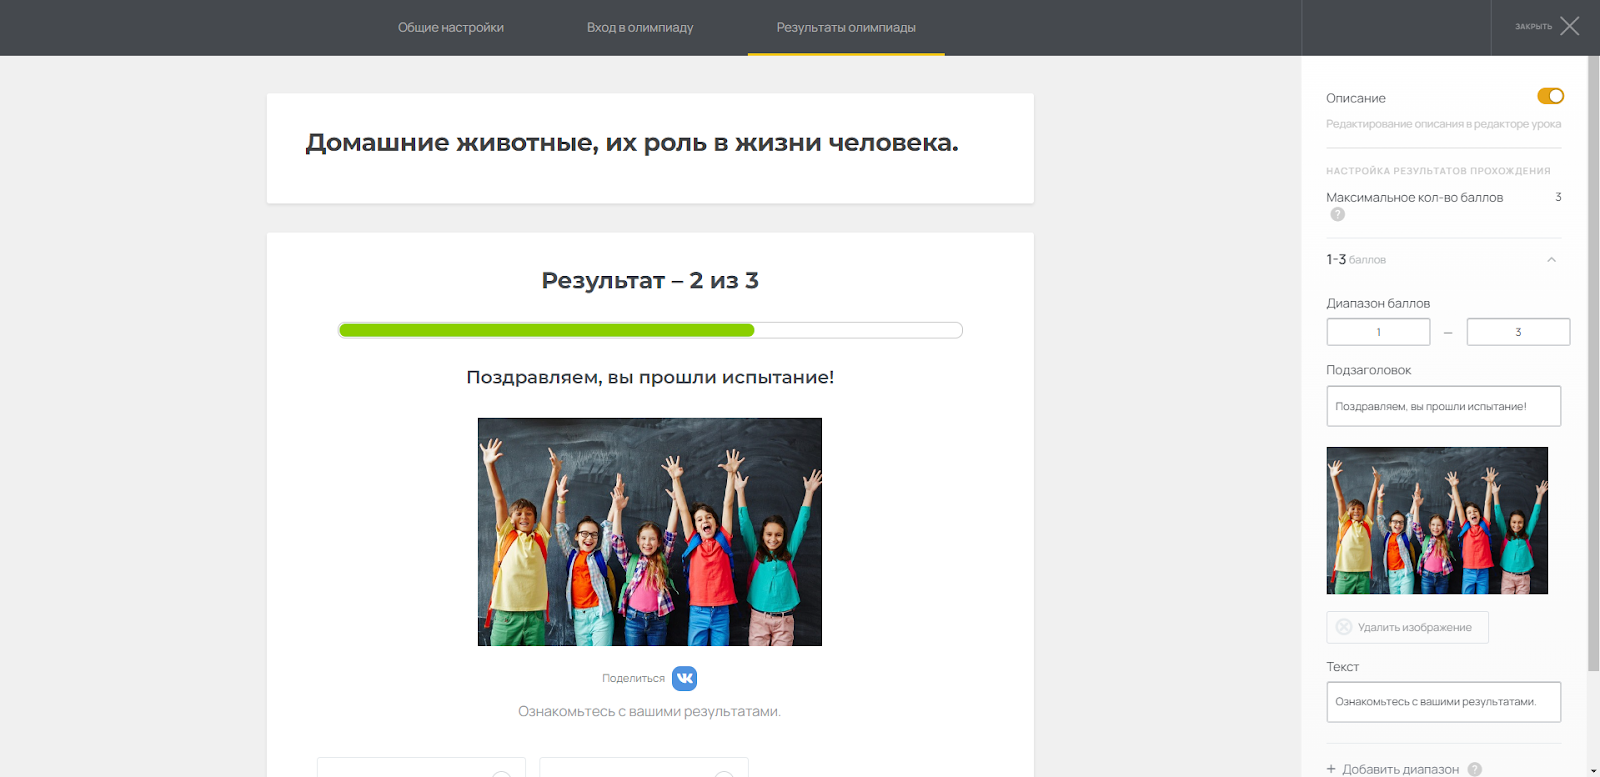Click the Максимальное кол-во баллов value 3

point(1558,197)
